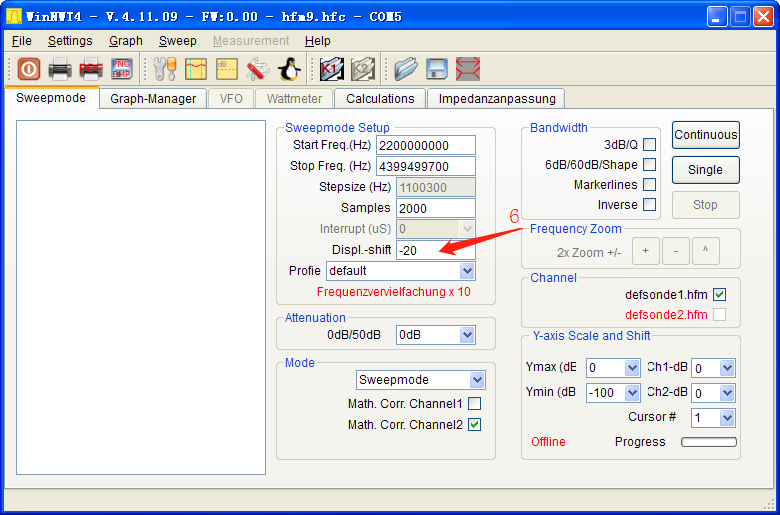Open the Profile dropdown
Image resolution: width=780 pixels, height=515 pixels.
pyautogui.click(x=466, y=271)
